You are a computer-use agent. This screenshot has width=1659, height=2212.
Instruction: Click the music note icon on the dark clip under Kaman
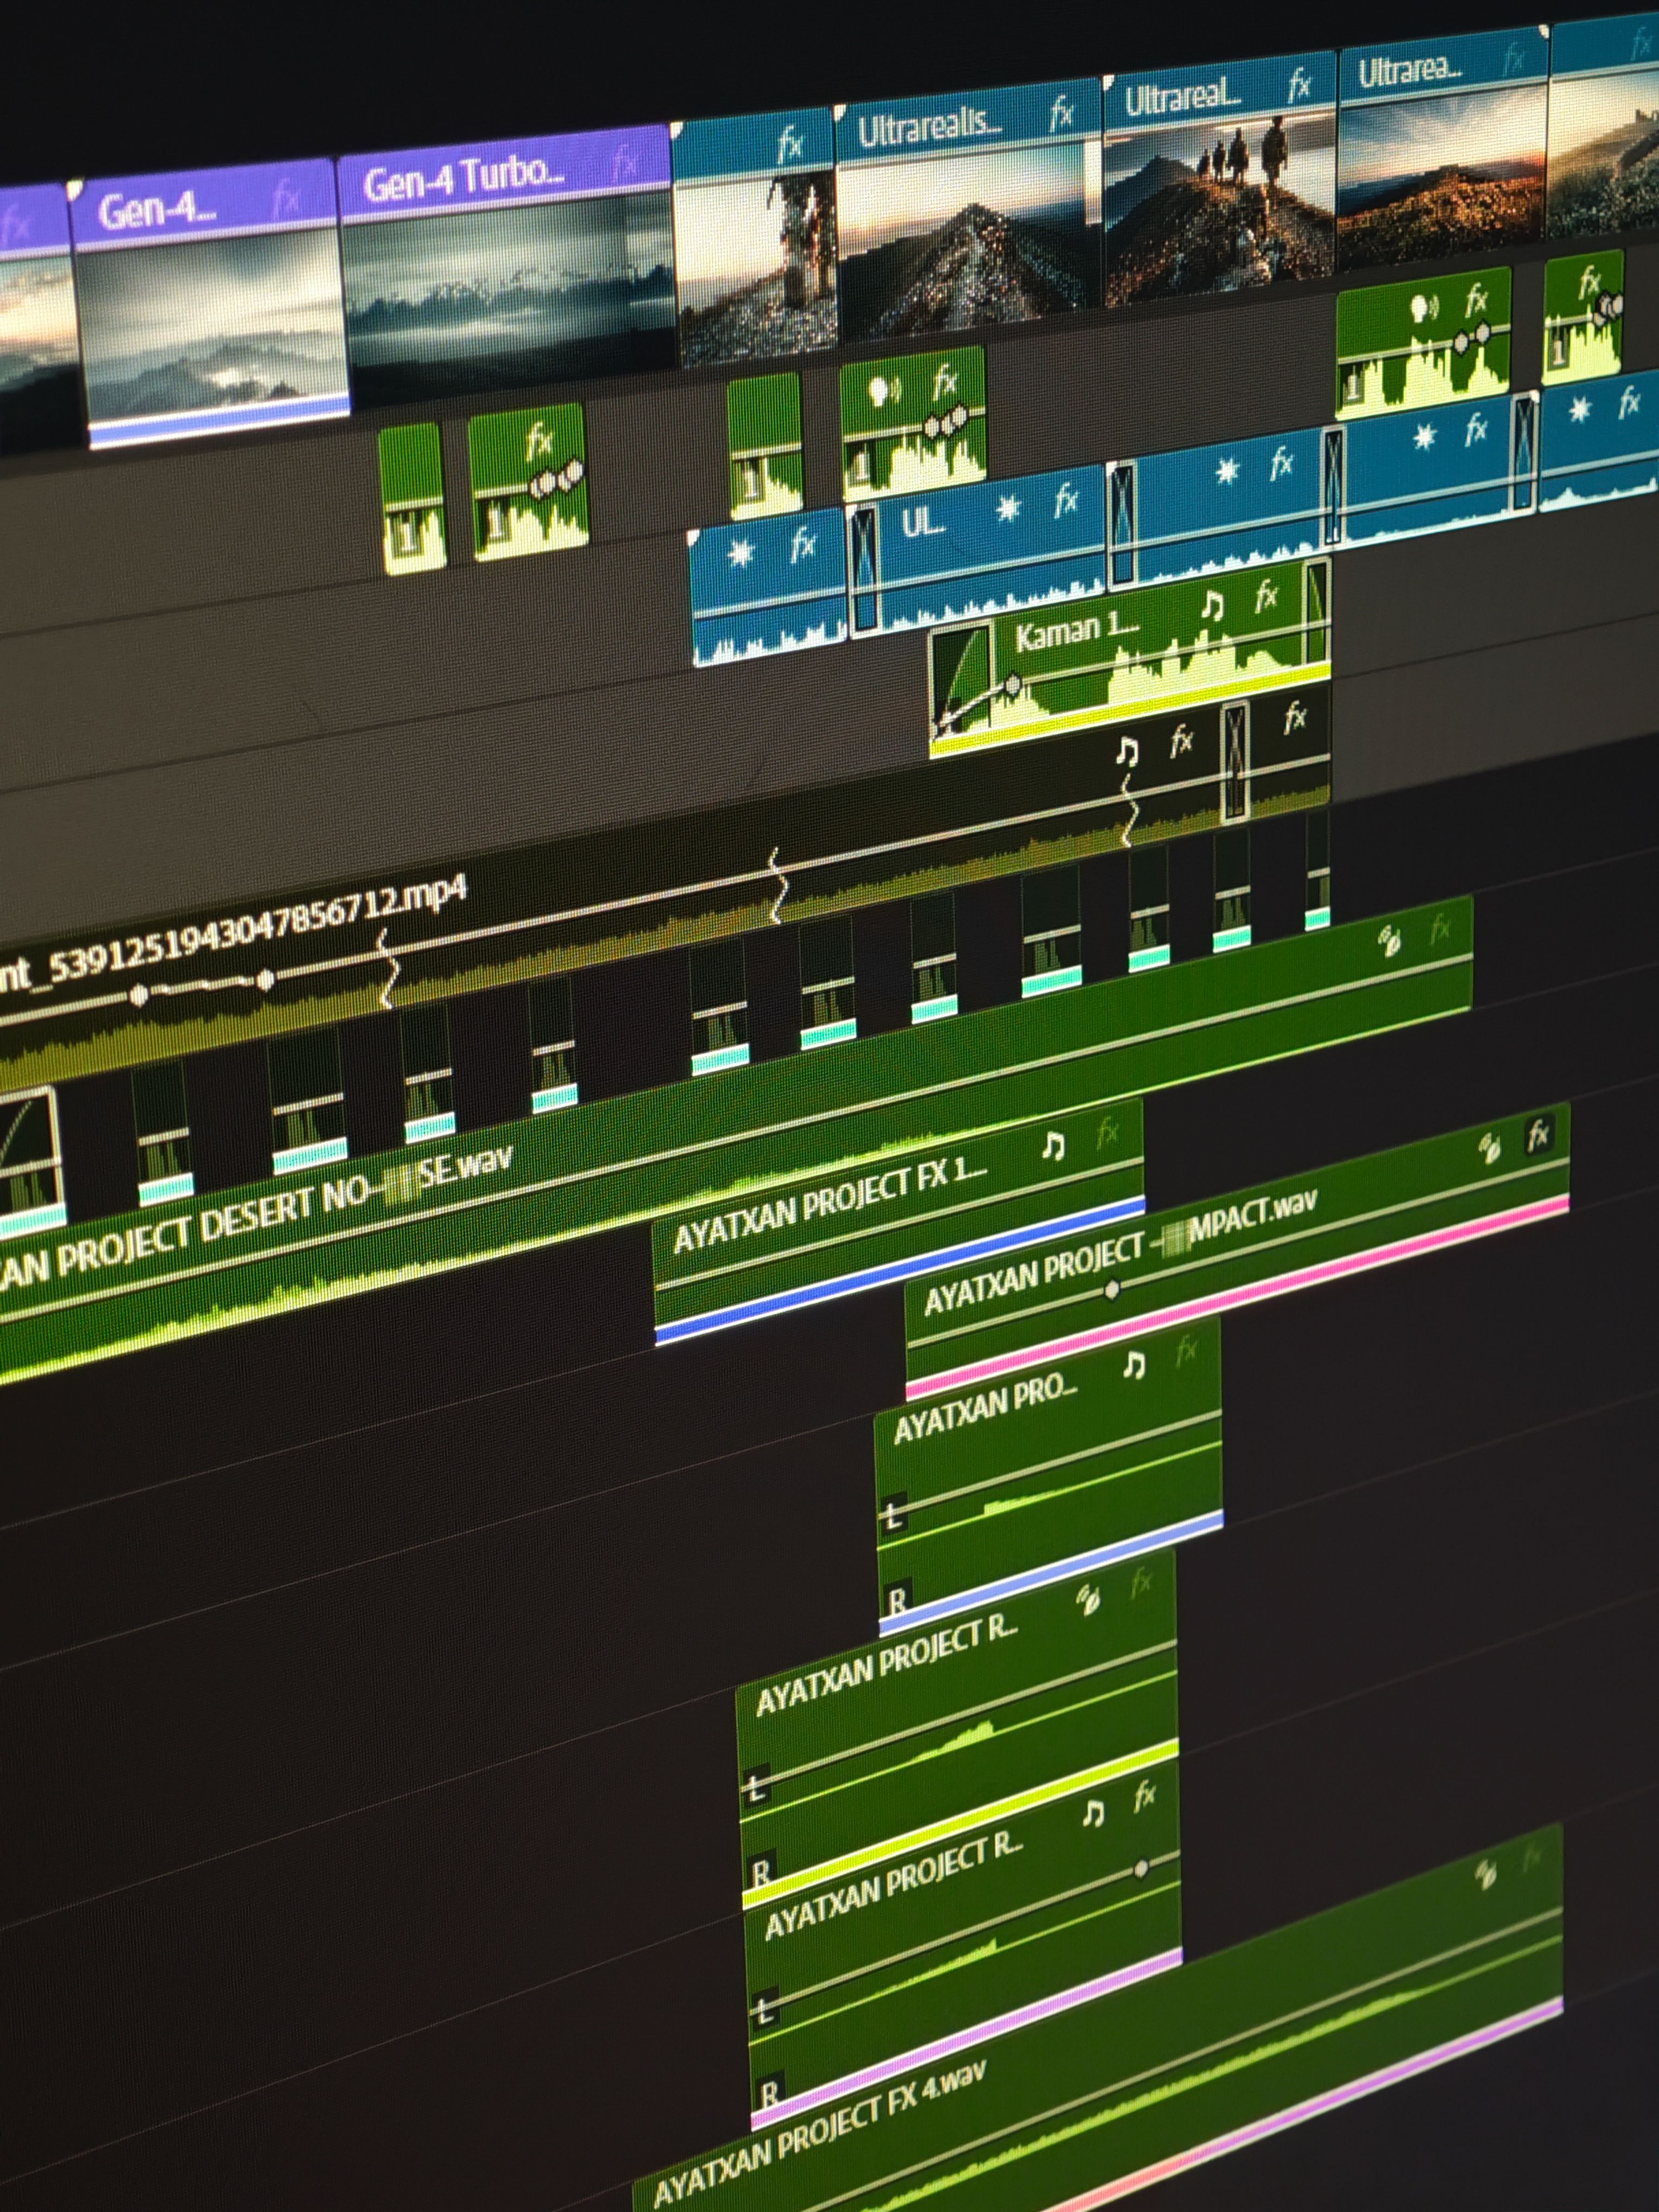pyautogui.click(x=1127, y=752)
